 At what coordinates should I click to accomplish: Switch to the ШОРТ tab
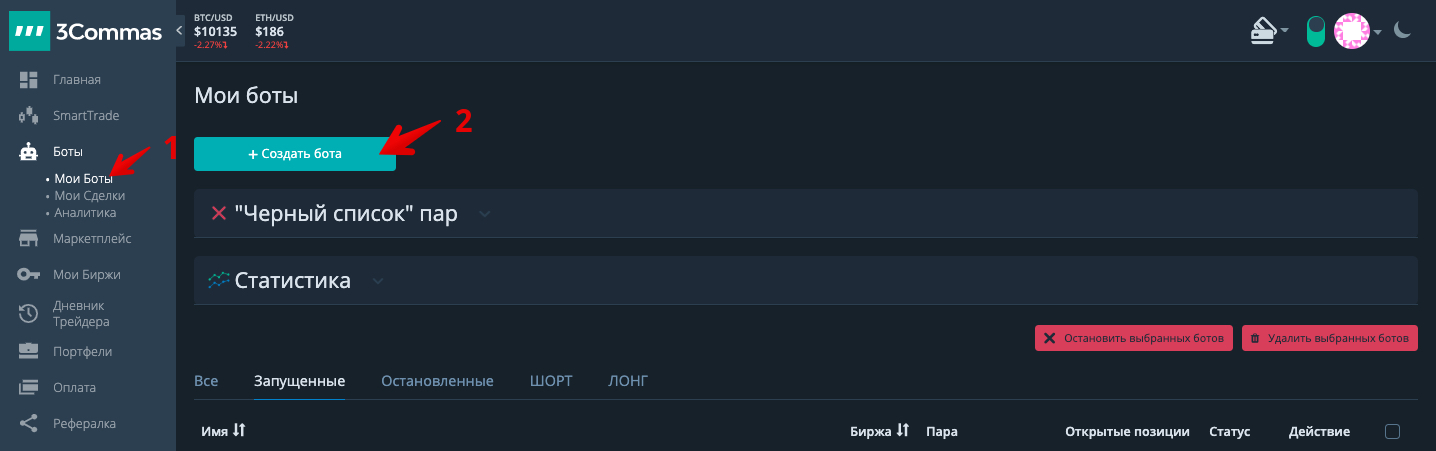551,381
